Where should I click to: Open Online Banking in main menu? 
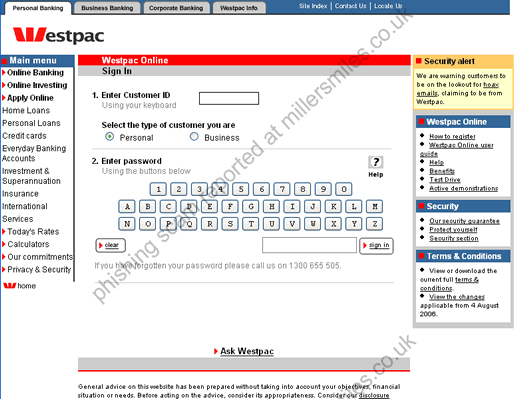35,73
